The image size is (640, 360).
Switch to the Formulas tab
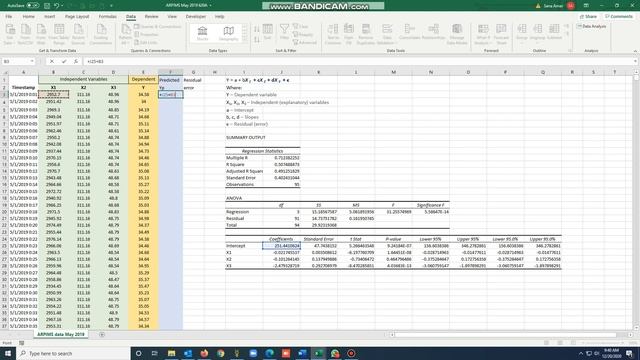pos(107,17)
